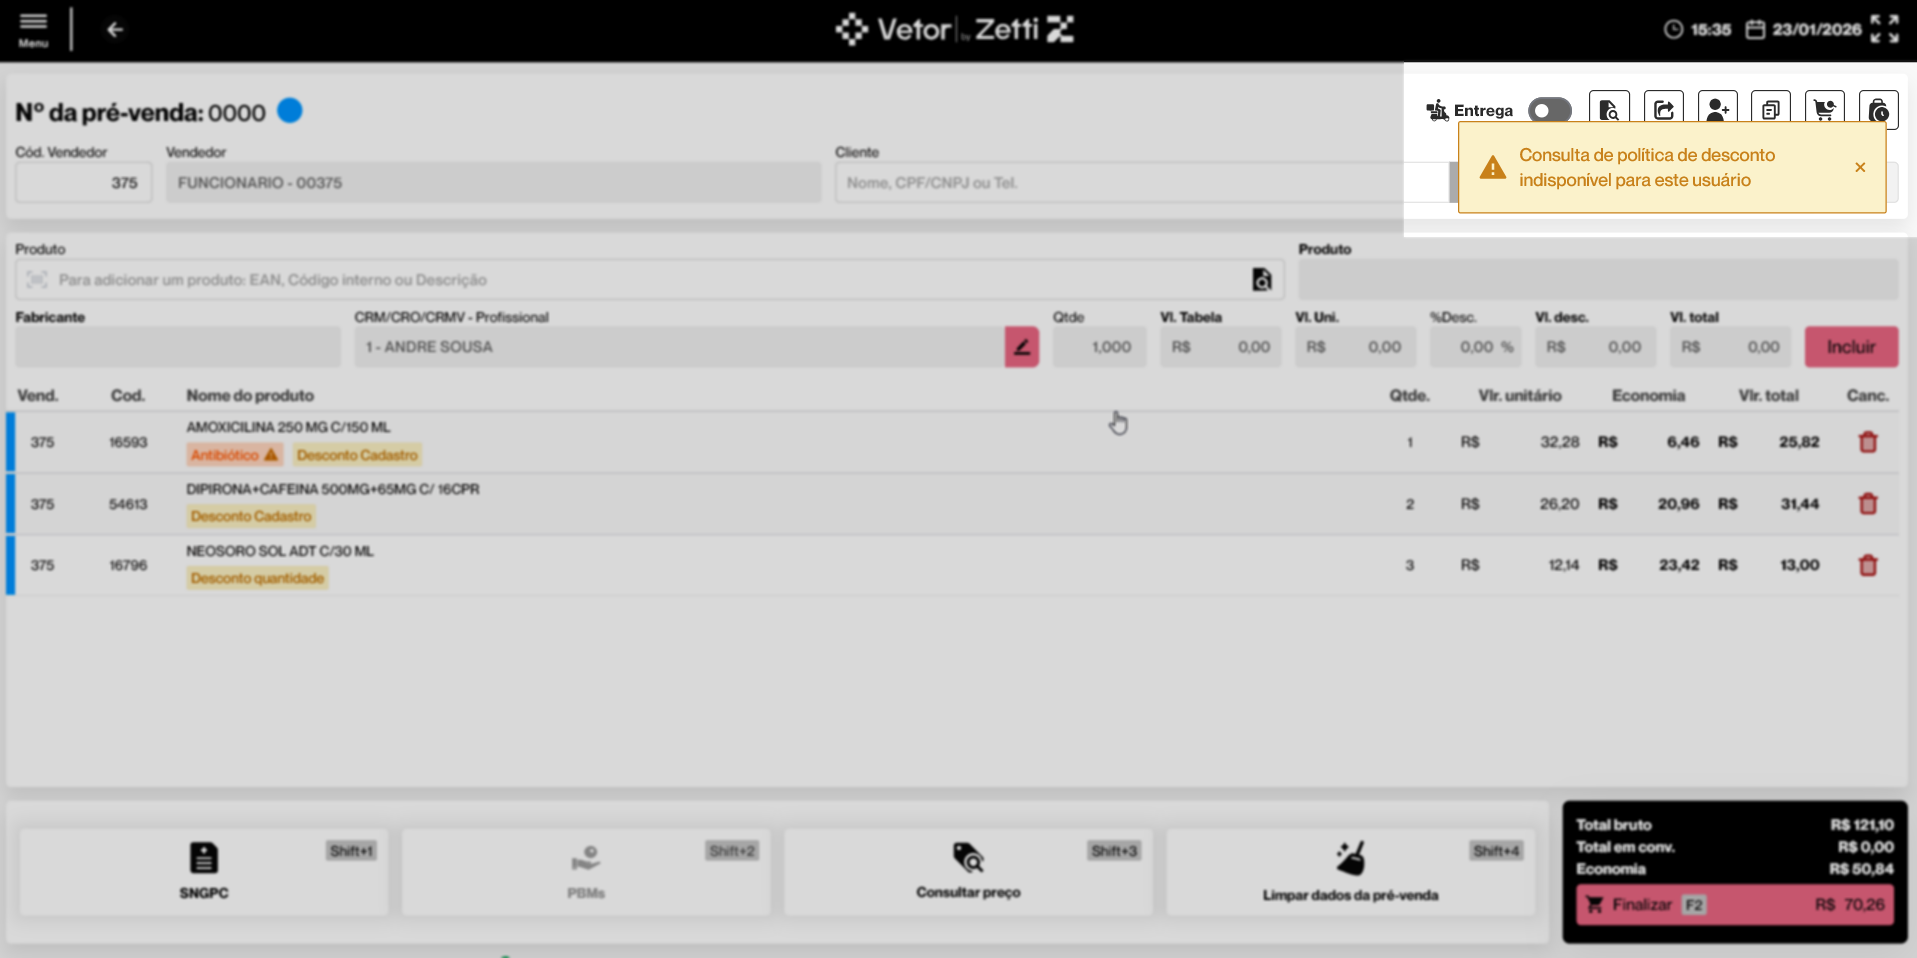1917x958 pixels.
Task: Select product name AMOXICILINA 250 MG C/150 ML
Action: 288,427
